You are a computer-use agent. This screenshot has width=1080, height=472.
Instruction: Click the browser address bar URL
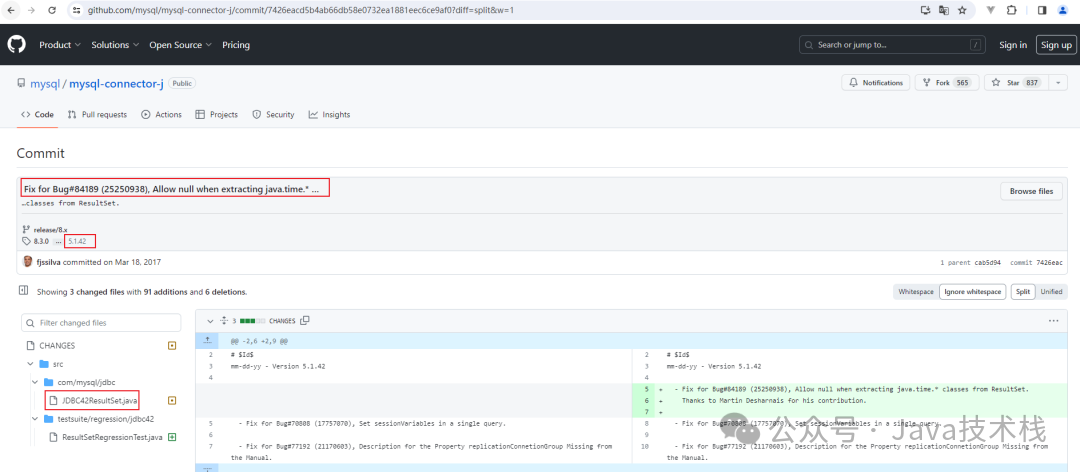click(300, 10)
